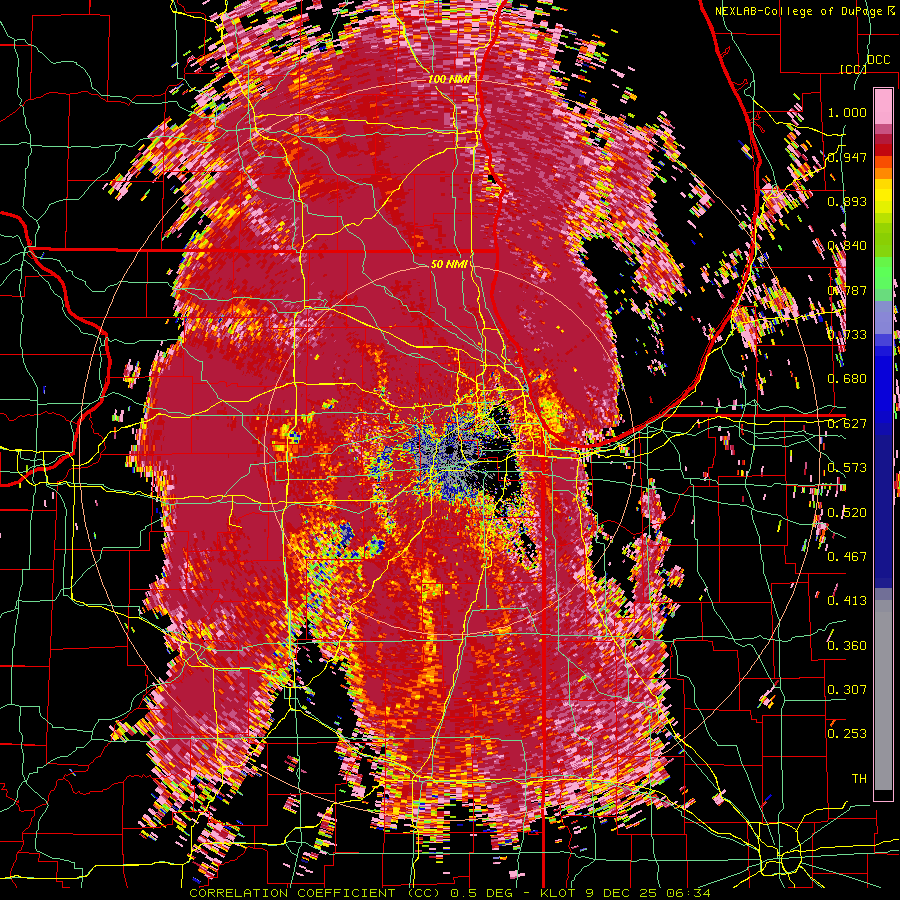Click the [CC] label near the scale

(853, 69)
